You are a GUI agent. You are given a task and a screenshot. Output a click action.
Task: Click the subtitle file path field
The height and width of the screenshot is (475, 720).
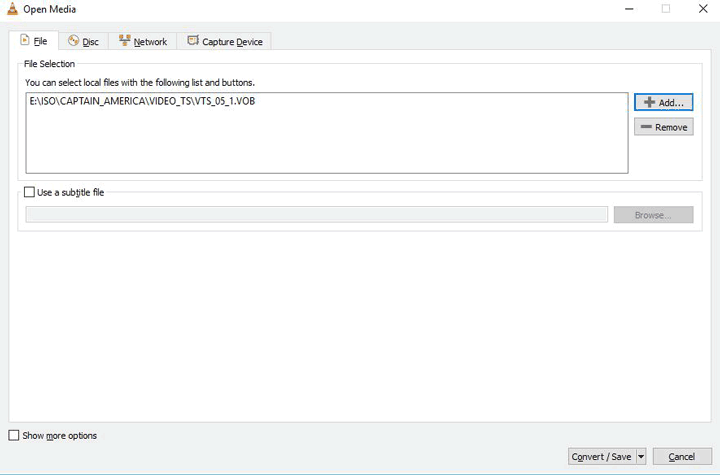(316, 215)
